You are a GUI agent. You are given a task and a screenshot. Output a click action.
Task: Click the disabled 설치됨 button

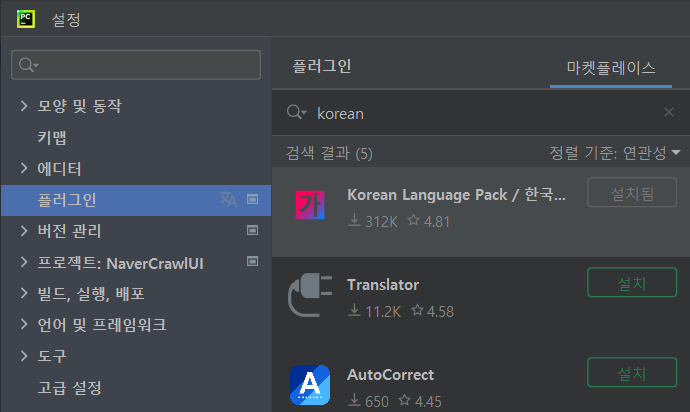tap(632, 192)
